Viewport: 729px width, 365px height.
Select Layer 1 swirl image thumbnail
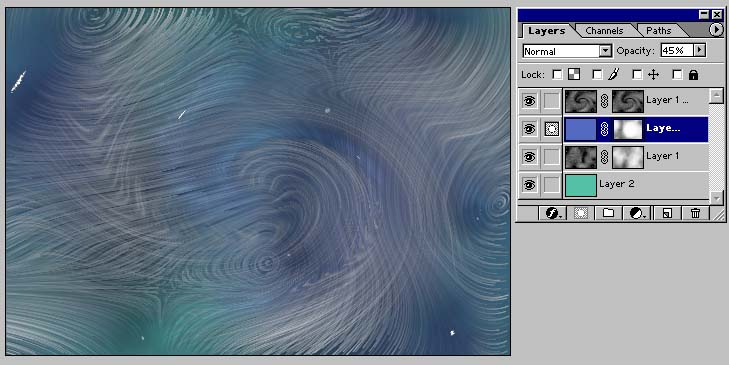581,157
